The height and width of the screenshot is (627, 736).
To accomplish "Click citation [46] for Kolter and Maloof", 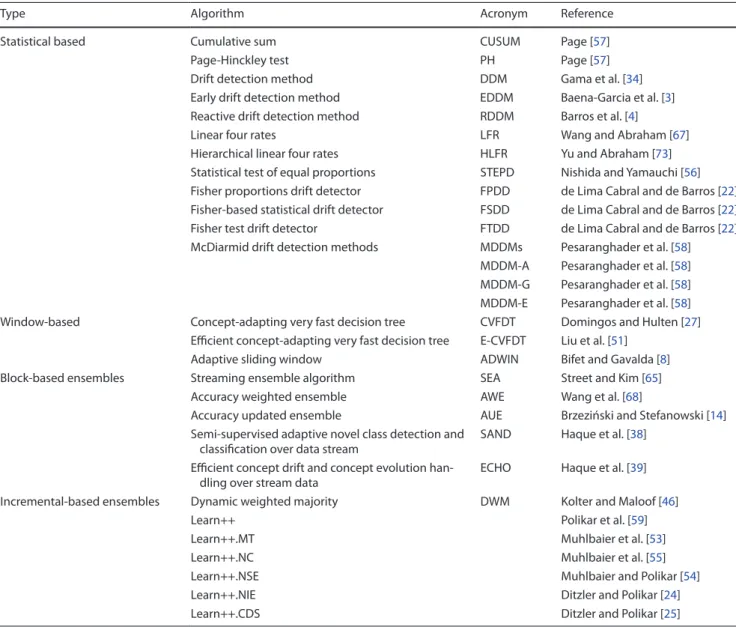I will [668, 502].
